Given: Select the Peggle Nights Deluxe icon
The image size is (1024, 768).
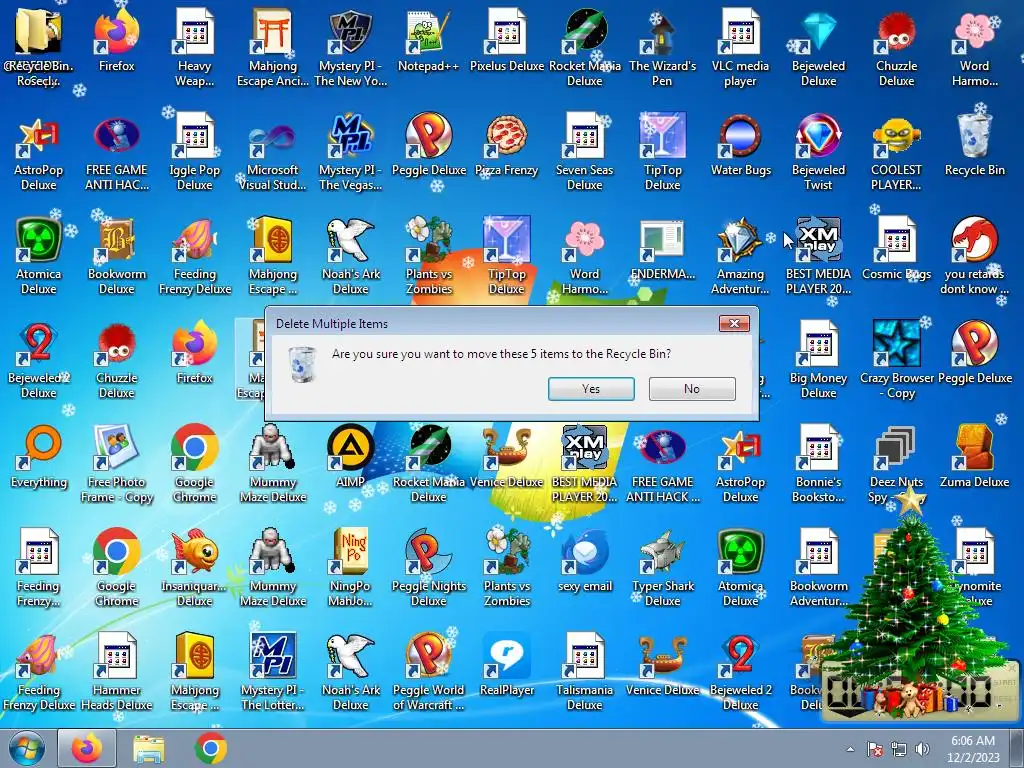Looking at the screenshot, I should (x=428, y=568).
